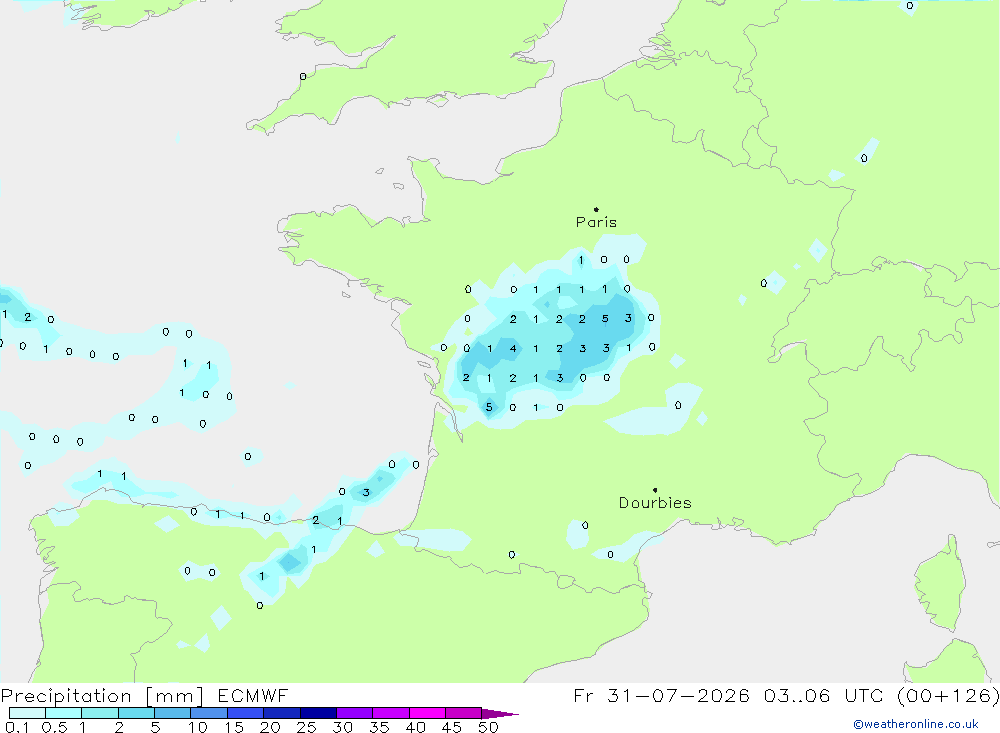Pick the legend swatch between 10 and 15

click(209, 713)
